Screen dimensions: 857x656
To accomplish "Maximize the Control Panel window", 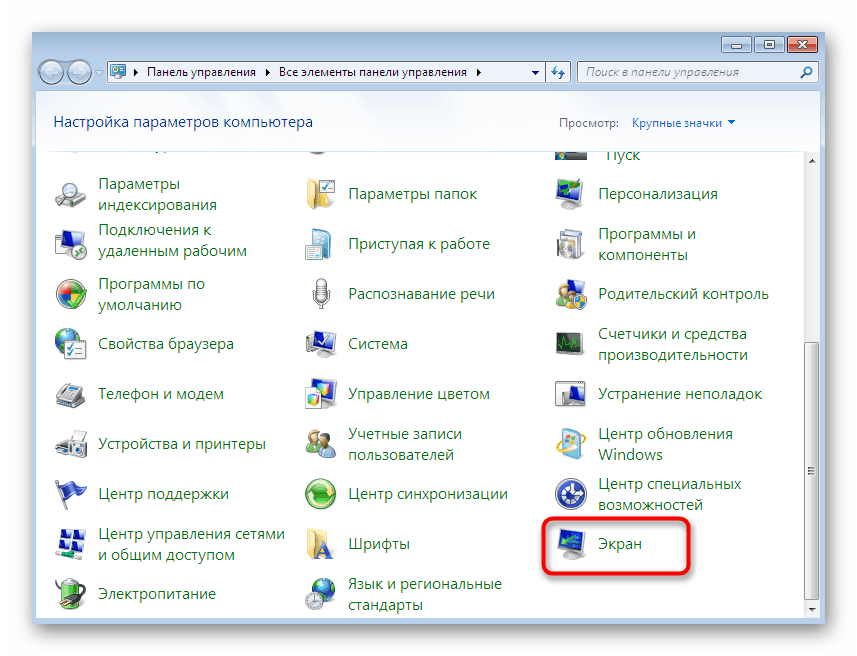I will pyautogui.click(x=769, y=44).
